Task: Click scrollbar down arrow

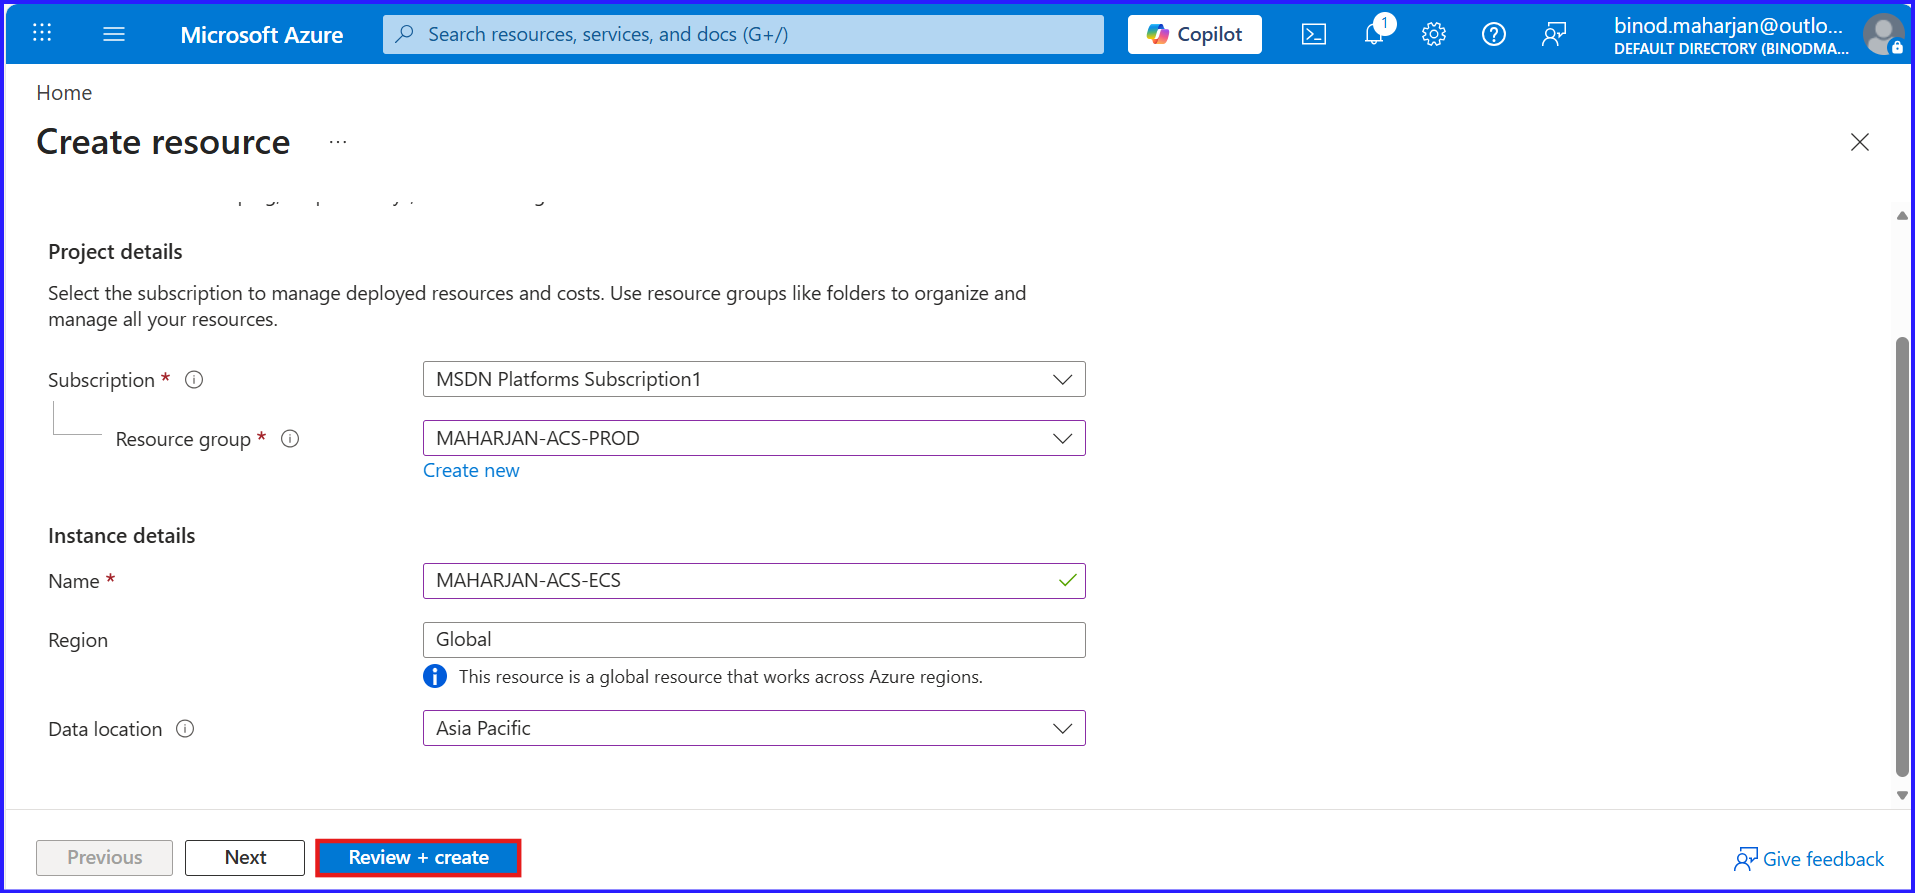Action: click(1902, 796)
